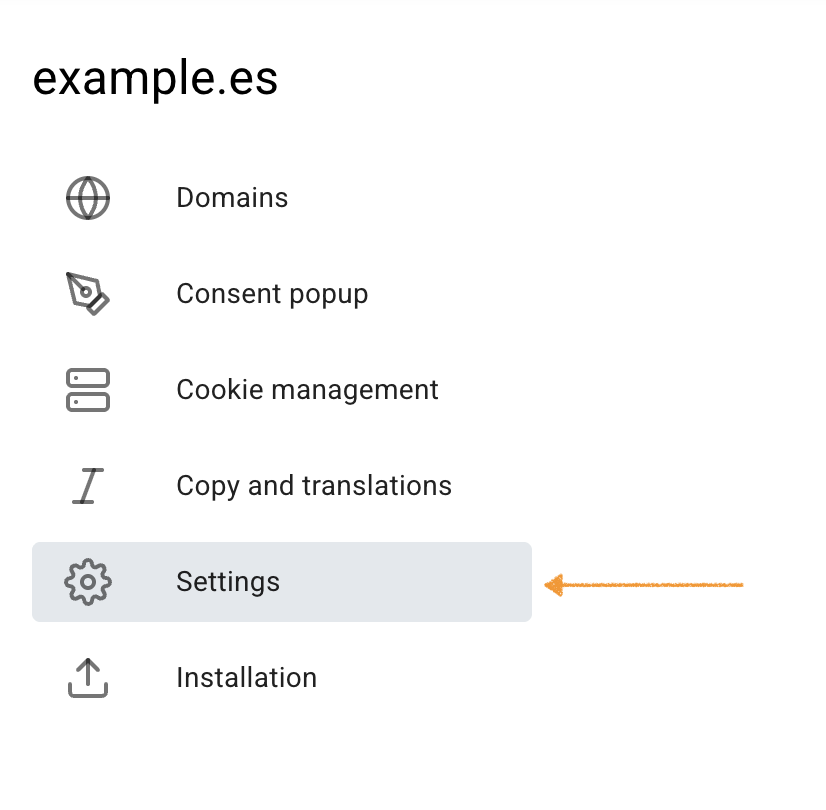This screenshot has width=826, height=810.
Task: Open the Domains menu item
Action: click(232, 198)
